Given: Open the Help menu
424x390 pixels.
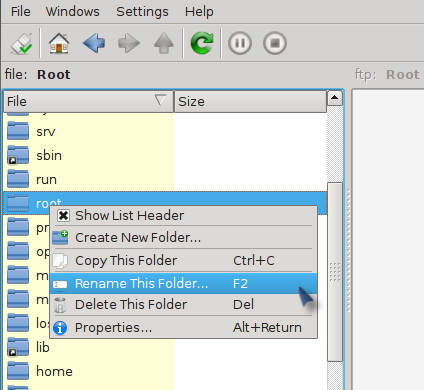Looking at the screenshot, I should (199, 12).
